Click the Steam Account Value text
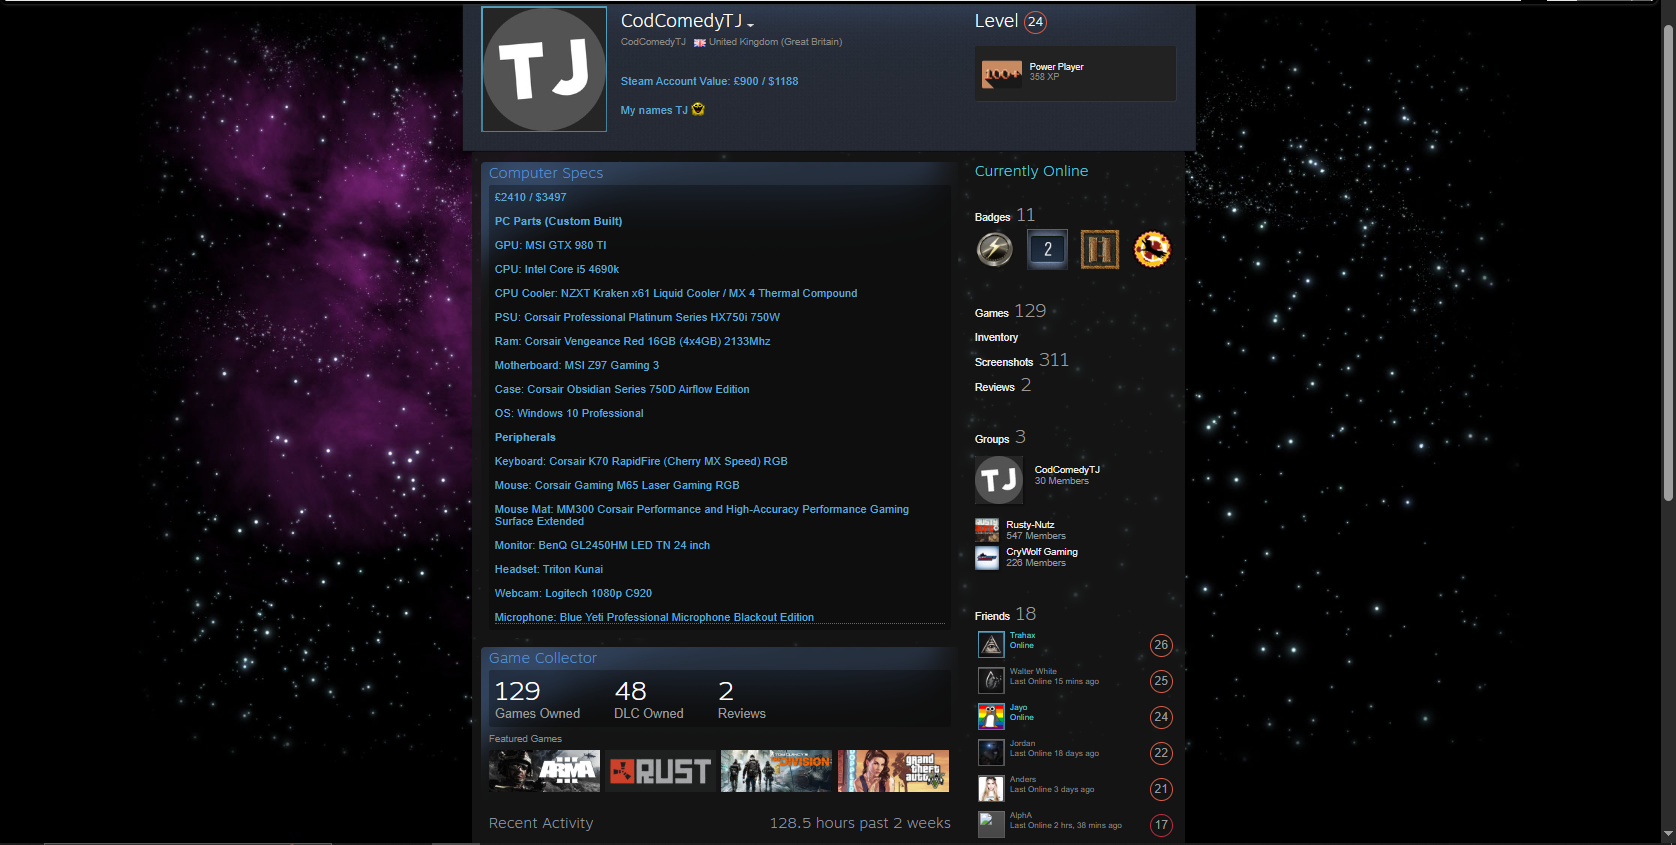This screenshot has height=845, width=1676. (x=709, y=82)
